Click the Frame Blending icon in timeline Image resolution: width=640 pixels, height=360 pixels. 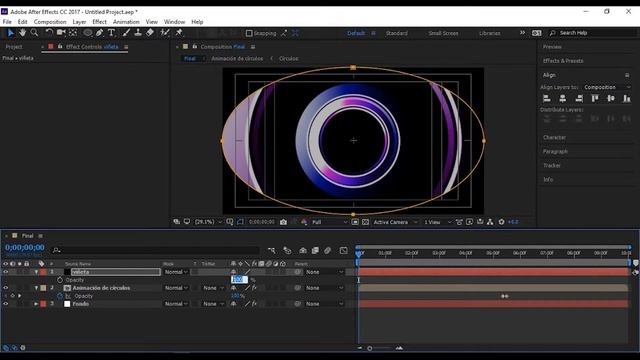tap(315, 250)
